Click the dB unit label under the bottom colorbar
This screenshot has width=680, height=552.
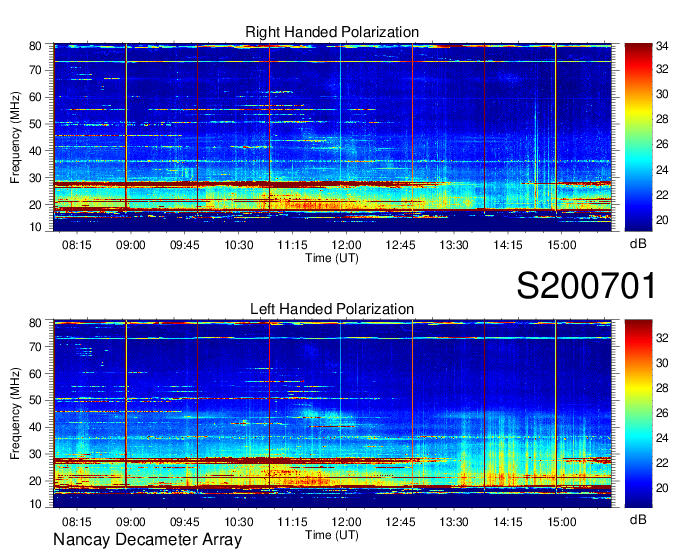(638, 520)
